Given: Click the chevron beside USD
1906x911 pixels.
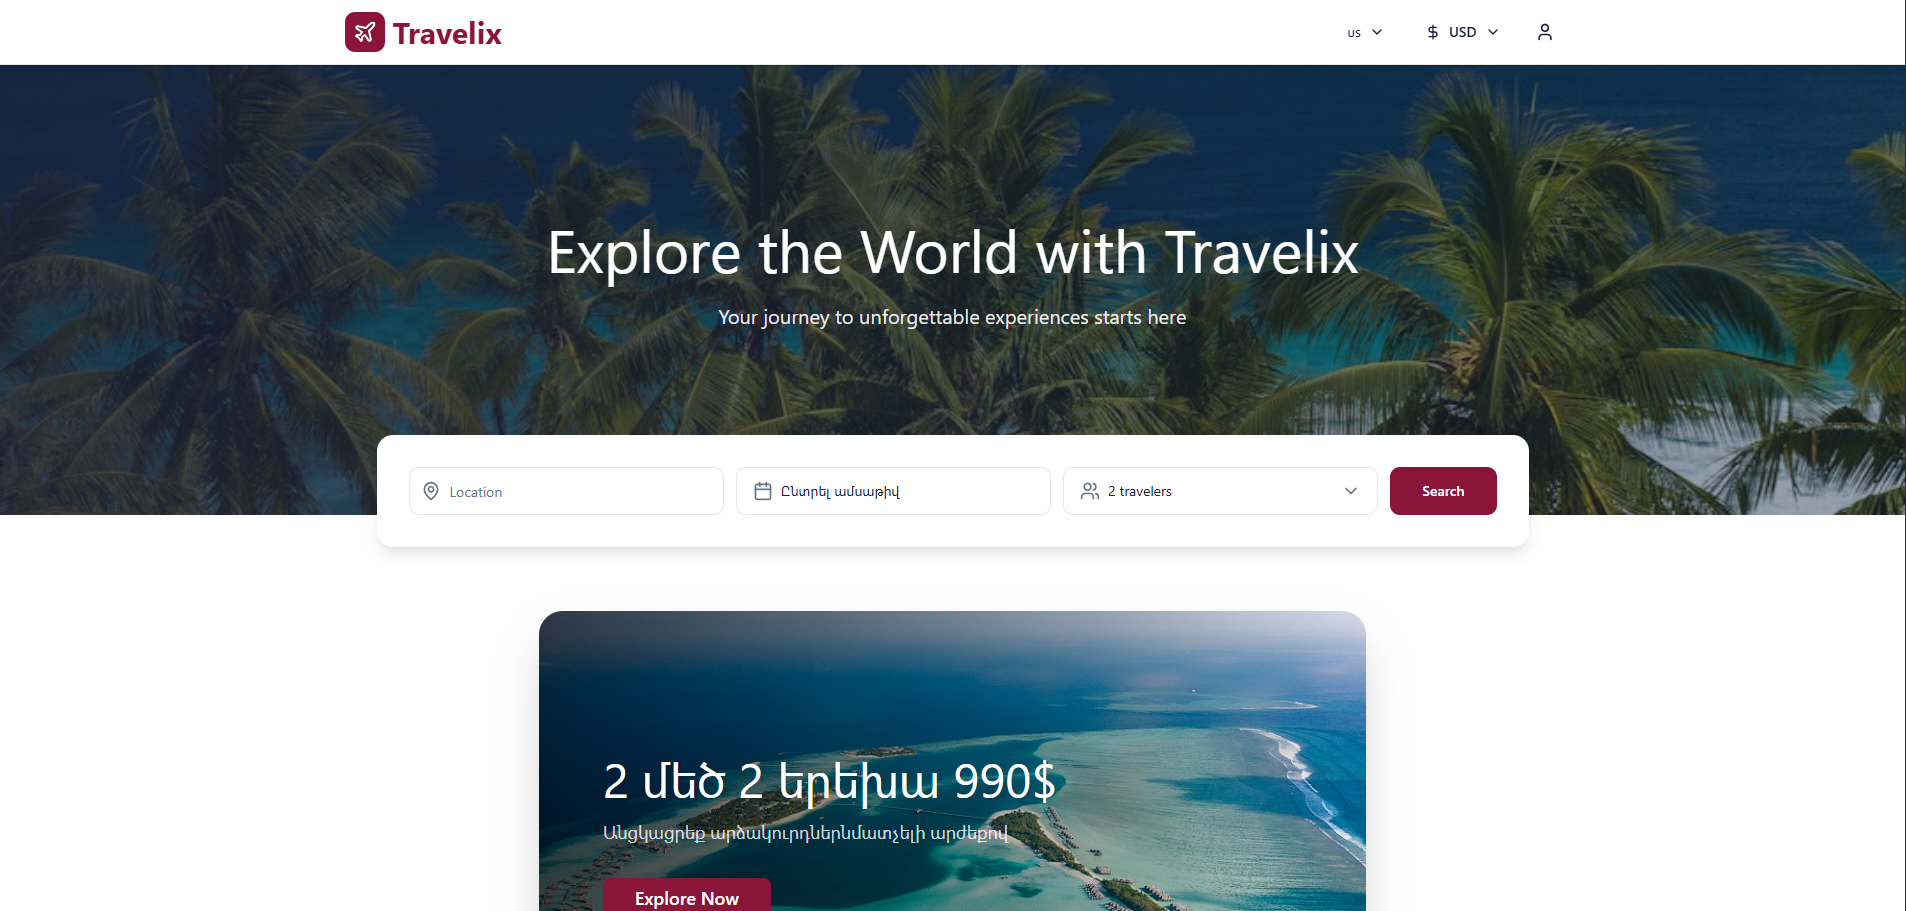Looking at the screenshot, I should click(x=1493, y=32).
